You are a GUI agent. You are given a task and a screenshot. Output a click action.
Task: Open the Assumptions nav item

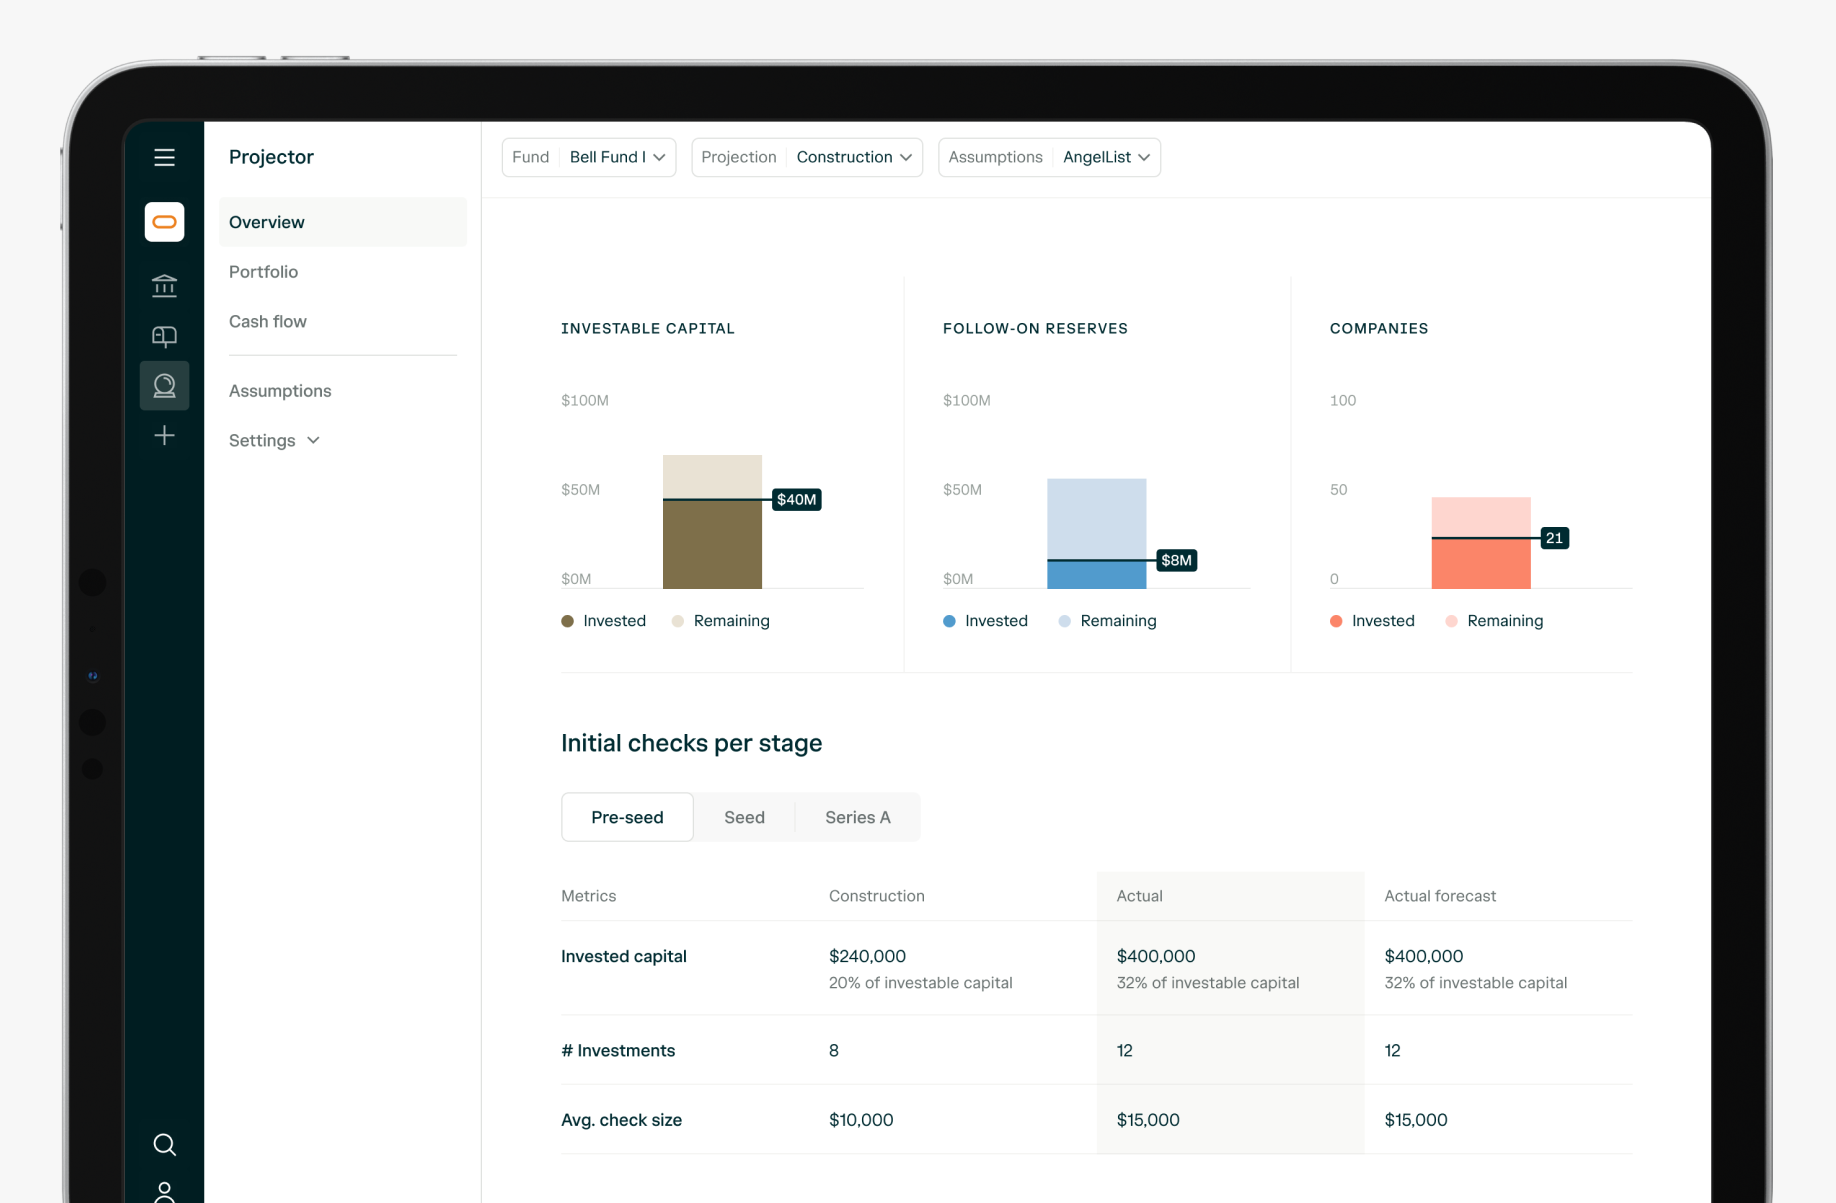[x=280, y=391]
